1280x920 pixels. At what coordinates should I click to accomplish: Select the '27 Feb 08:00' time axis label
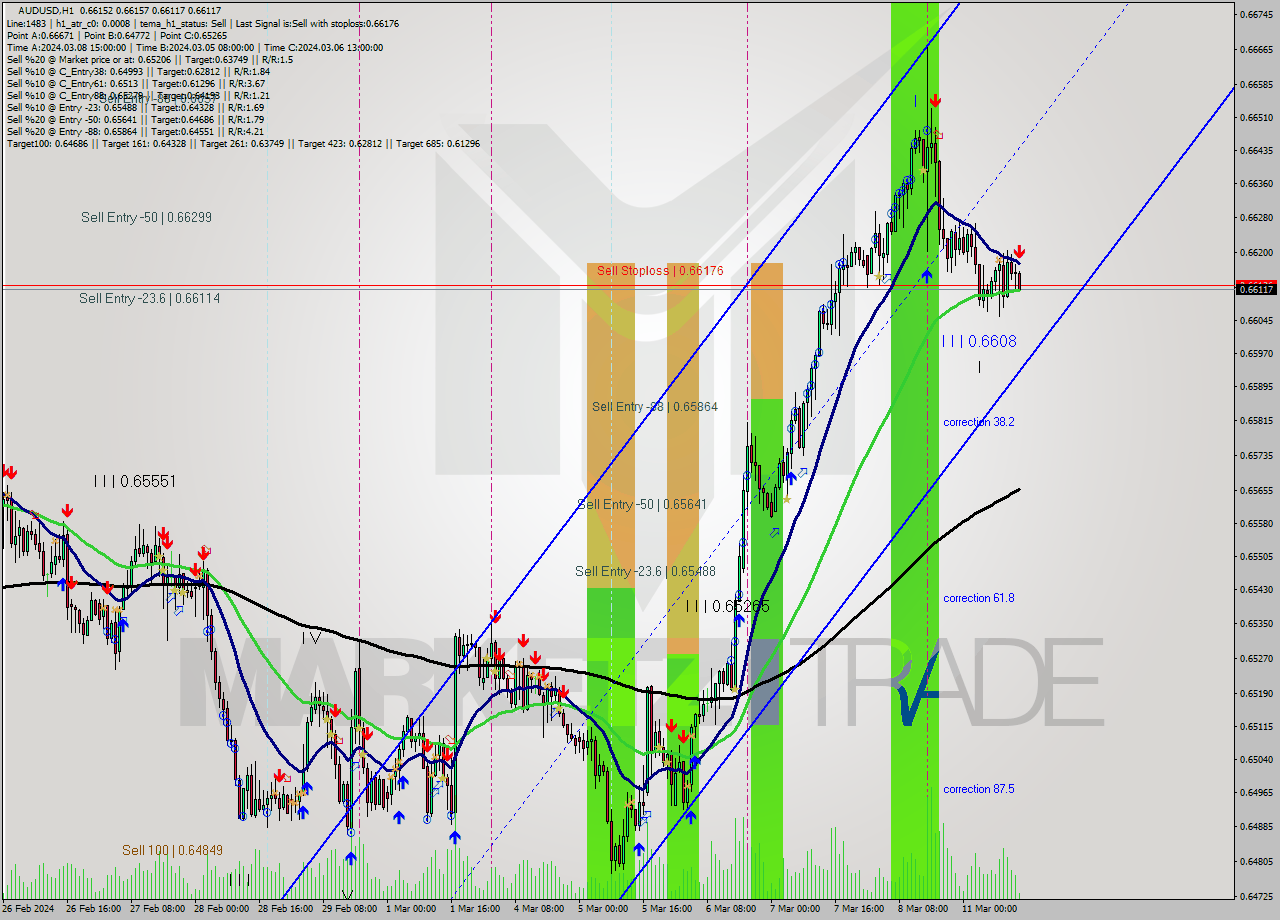tap(158, 909)
